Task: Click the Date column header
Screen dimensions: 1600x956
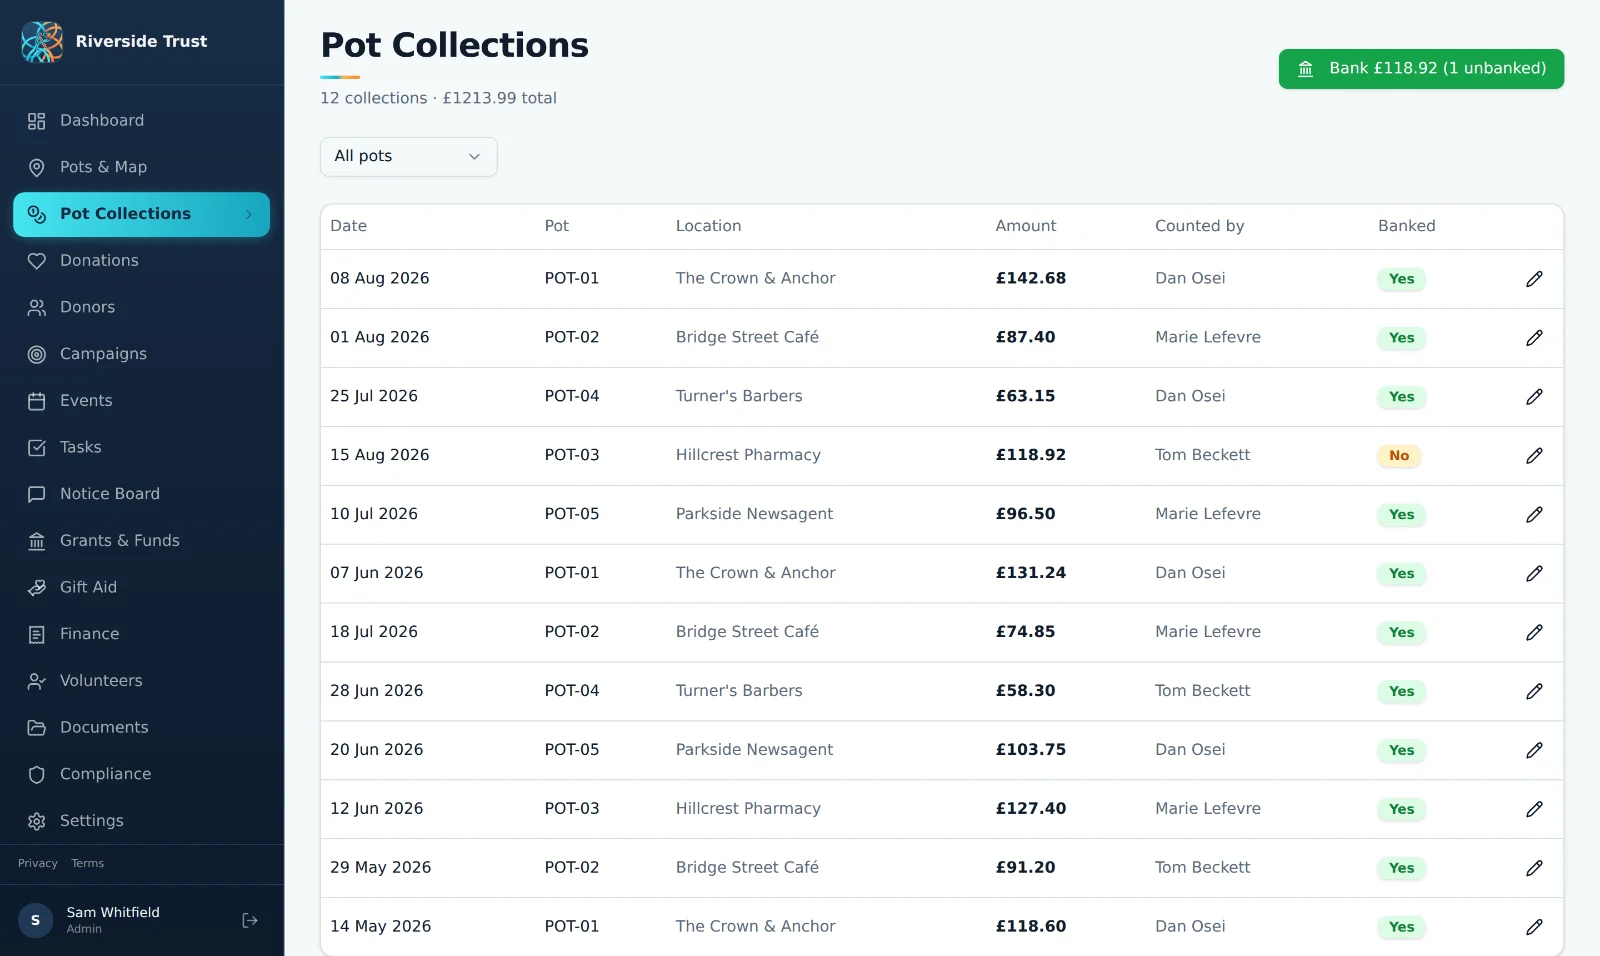Action: [x=348, y=226]
